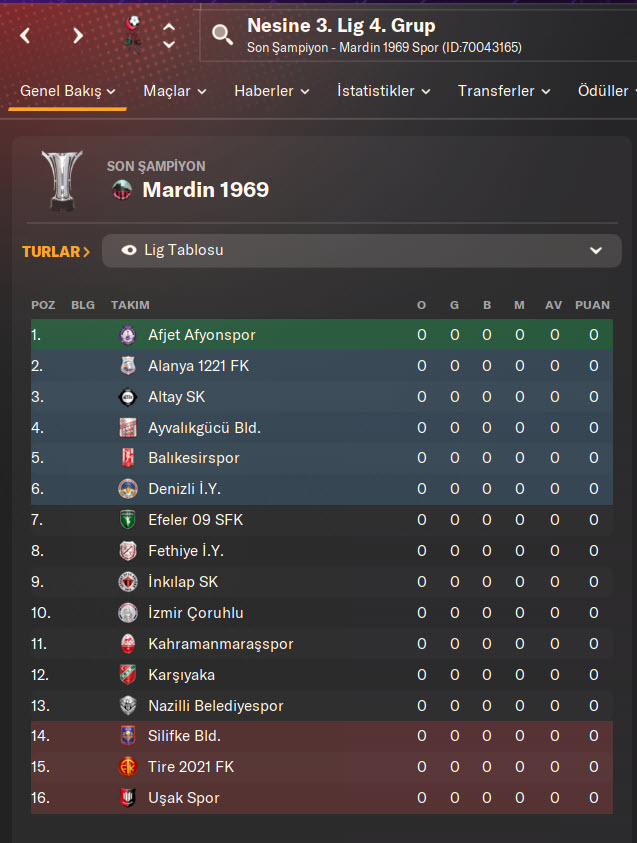
Task: Click the Haberler menu
Action: click(x=271, y=91)
